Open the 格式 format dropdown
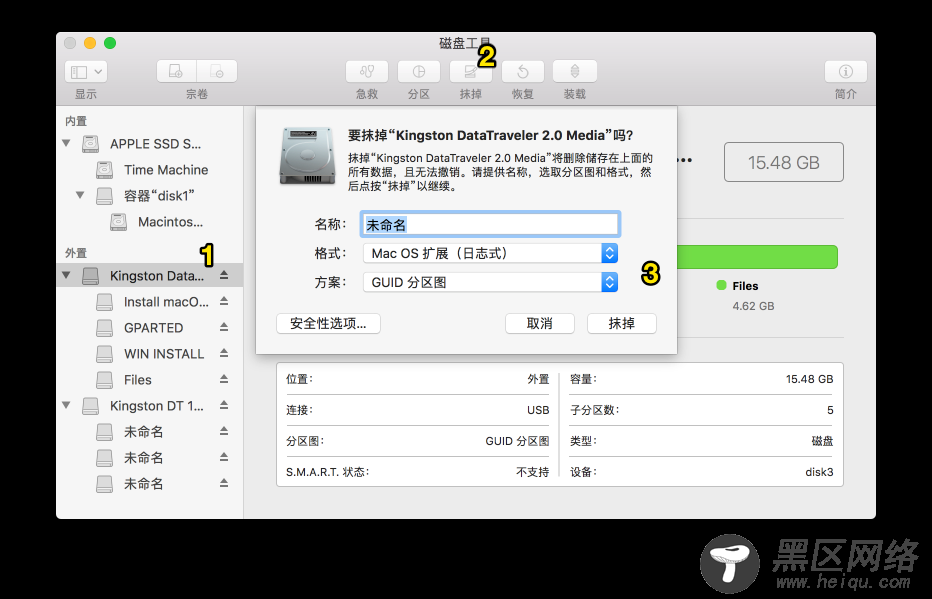The image size is (932, 599). tap(490, 253)
